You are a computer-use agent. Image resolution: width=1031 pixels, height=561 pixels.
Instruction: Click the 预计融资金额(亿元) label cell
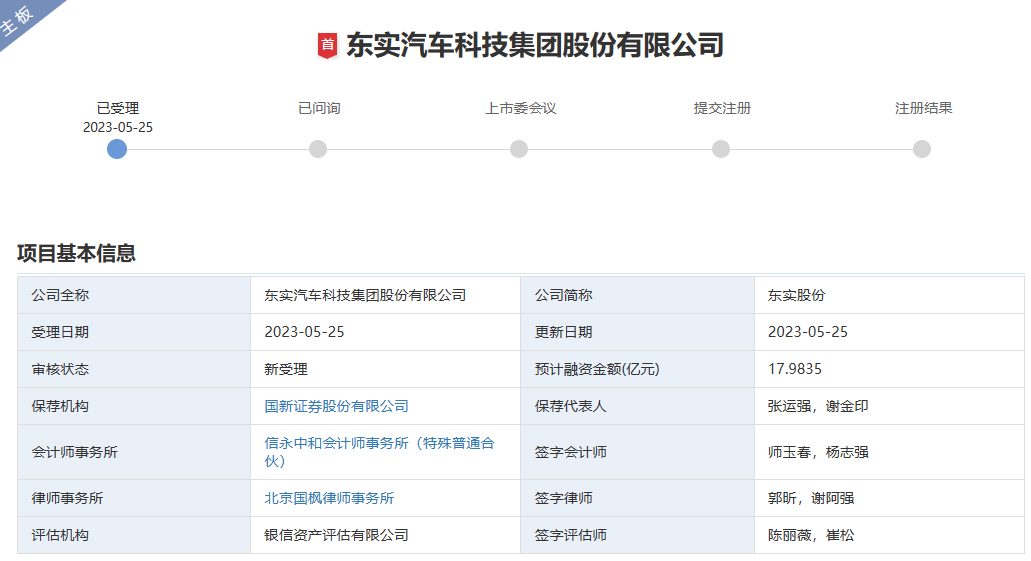[x=638, y=369]
